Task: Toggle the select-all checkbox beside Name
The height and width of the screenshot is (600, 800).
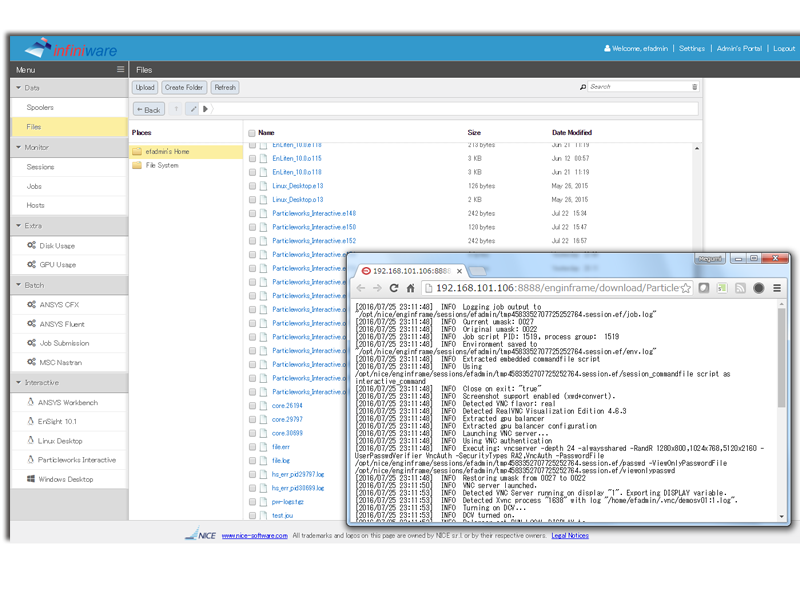Action: pos(252,133)
